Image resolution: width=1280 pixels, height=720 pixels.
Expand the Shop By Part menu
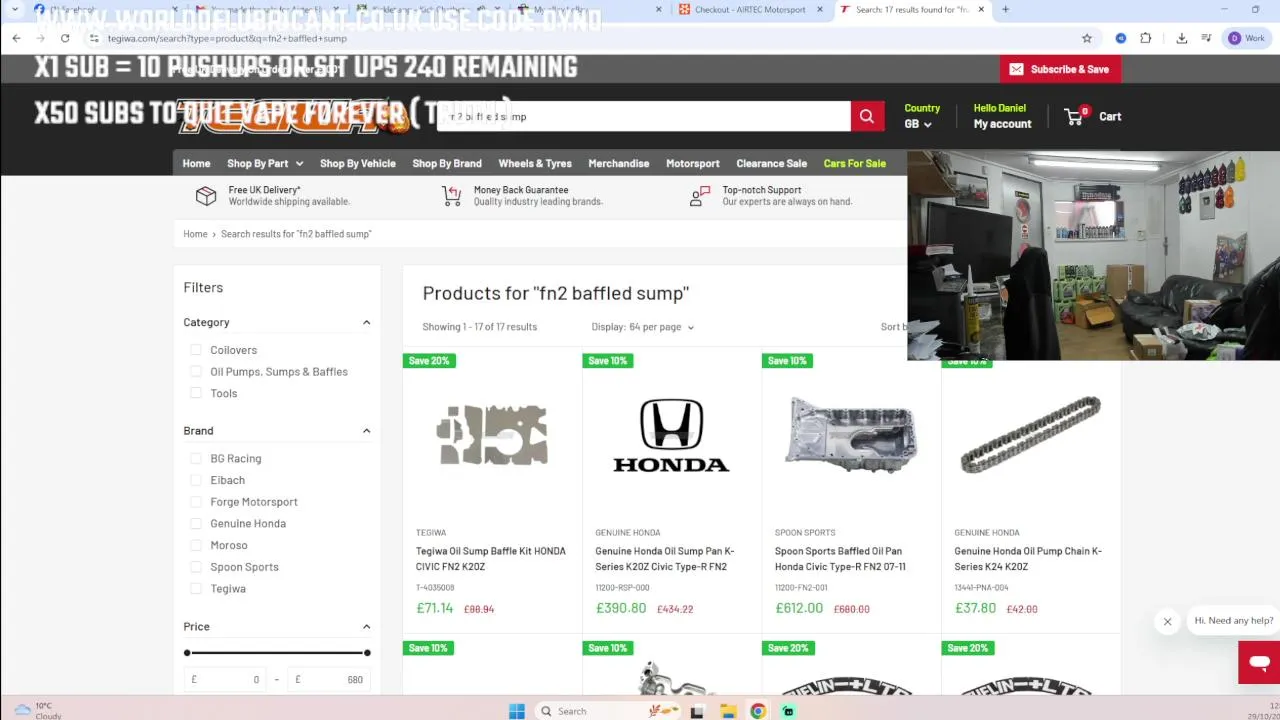(265, 163)
